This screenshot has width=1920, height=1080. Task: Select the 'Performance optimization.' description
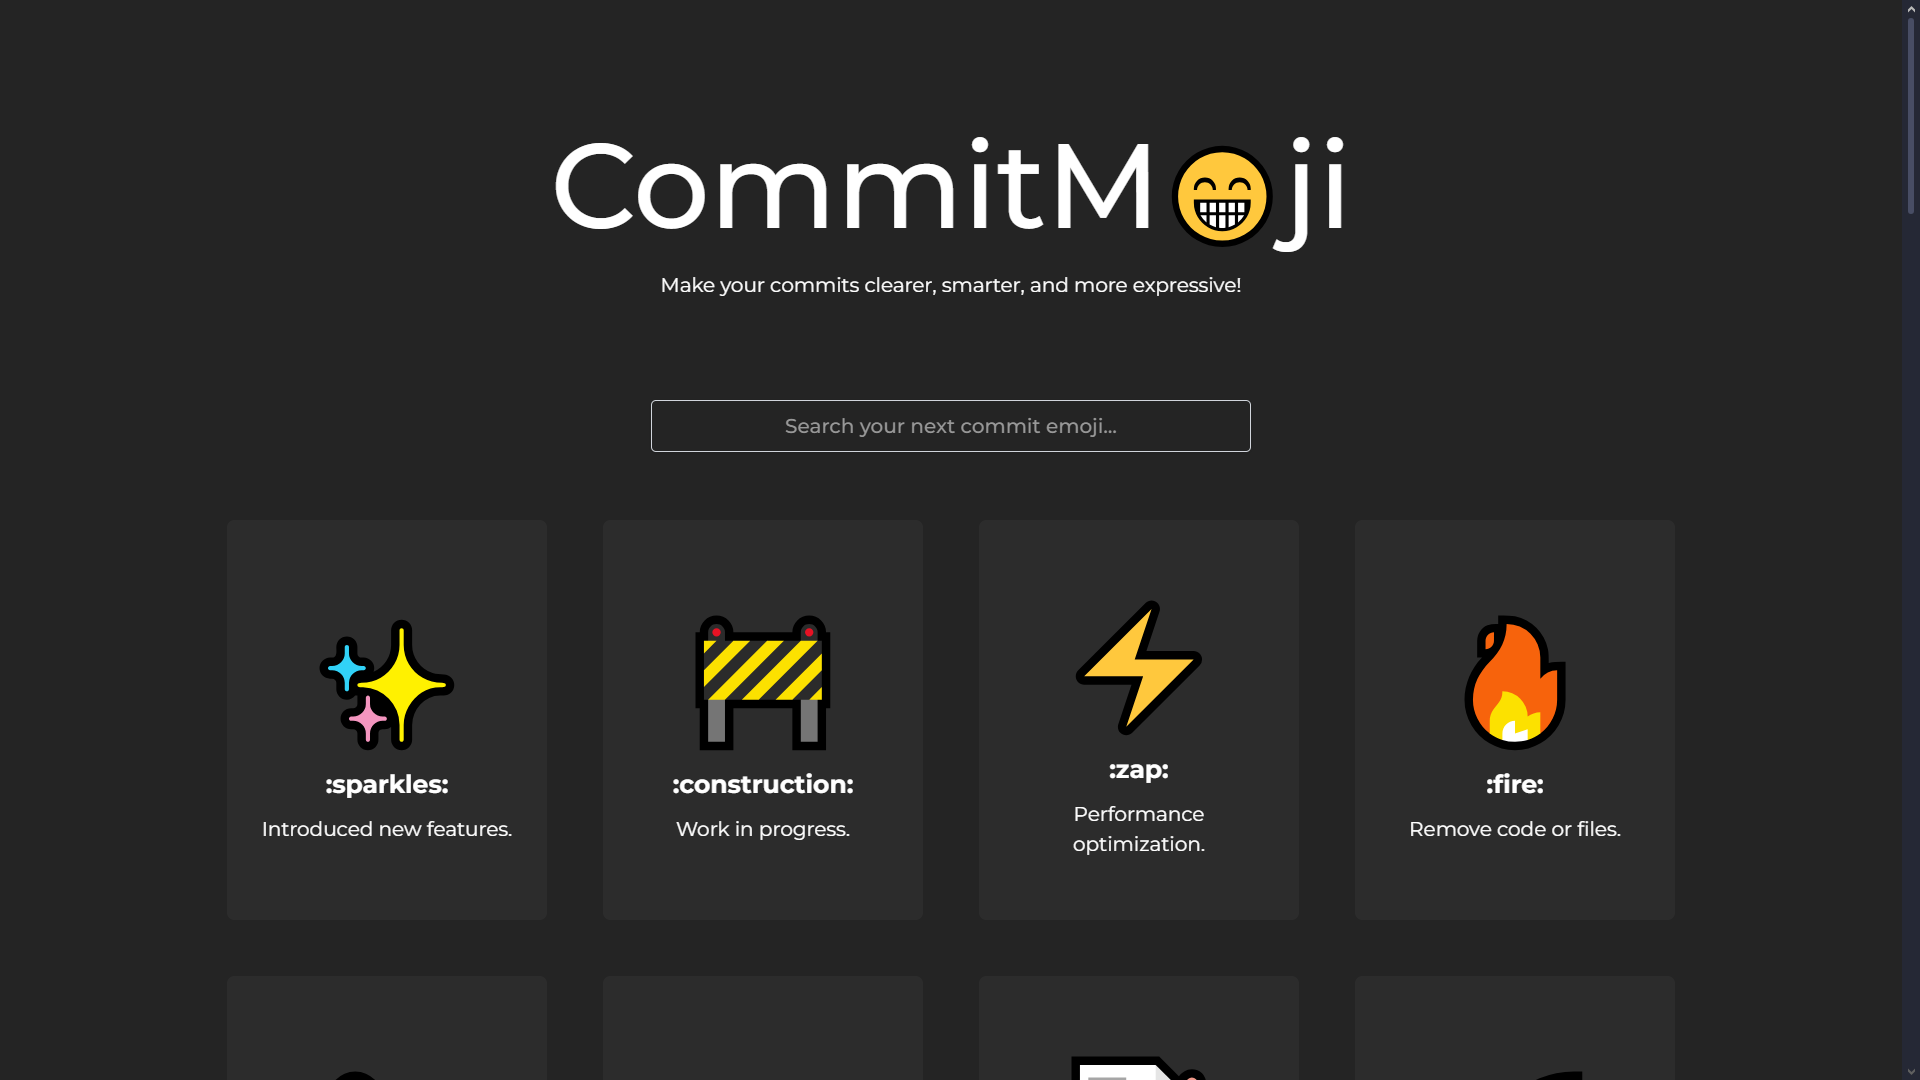[1139, 829]
